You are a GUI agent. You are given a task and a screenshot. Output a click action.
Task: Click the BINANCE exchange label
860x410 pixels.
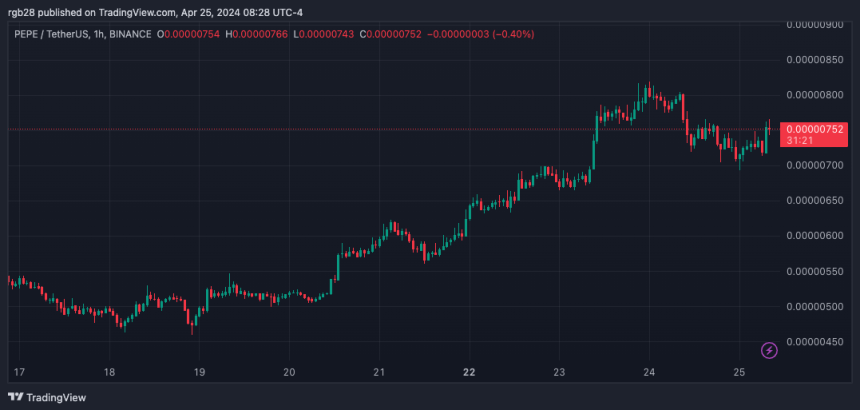point(131,34)
